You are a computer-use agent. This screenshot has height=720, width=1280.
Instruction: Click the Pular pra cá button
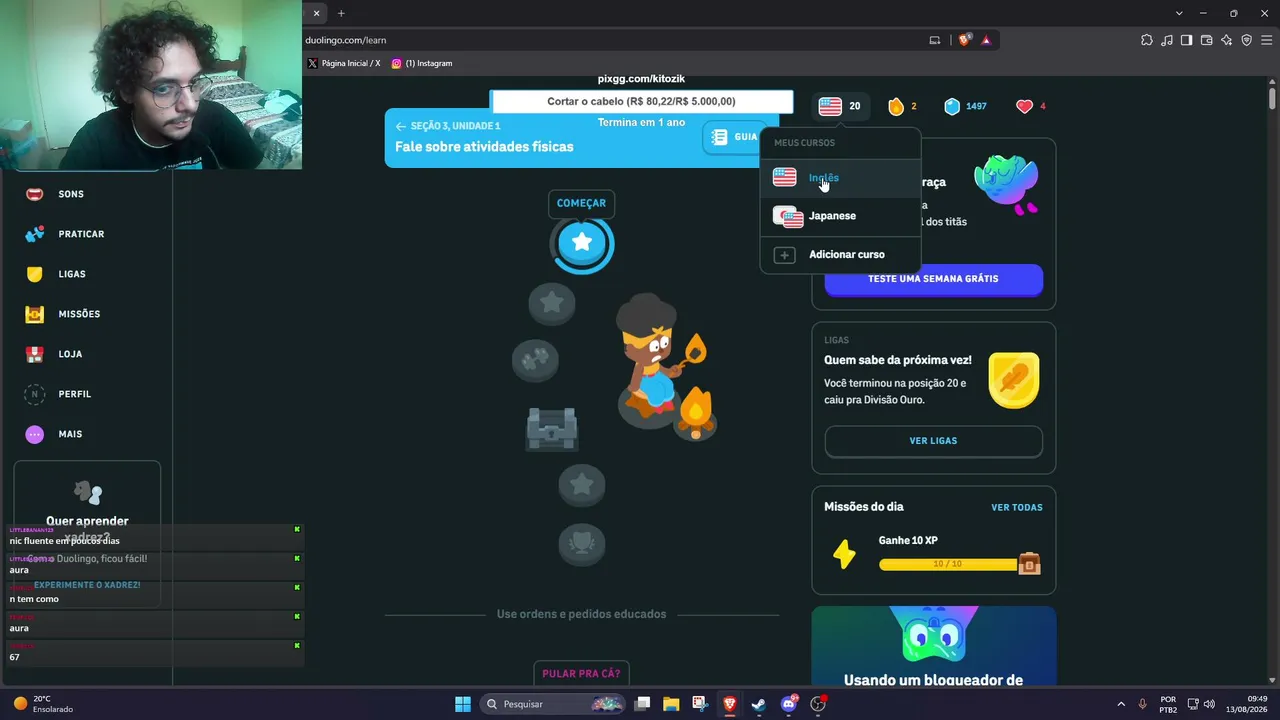[581, 674]
